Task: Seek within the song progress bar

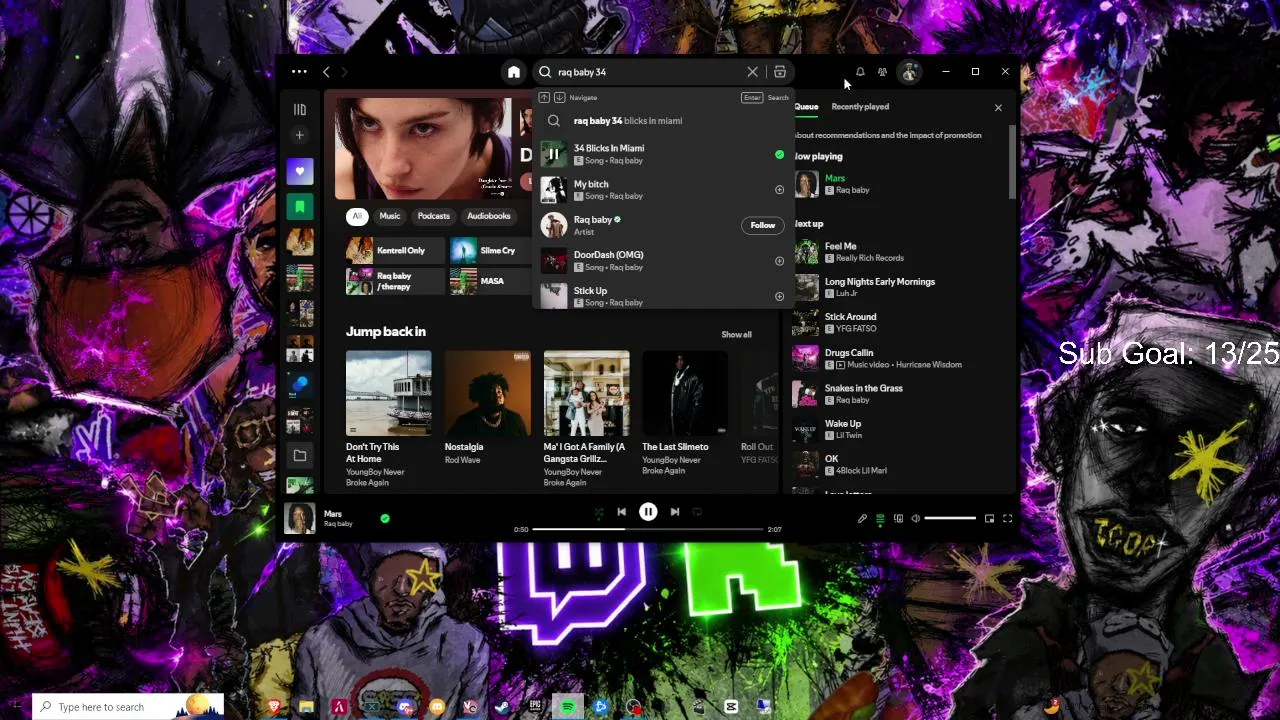Action: click(x=648, y=529)
